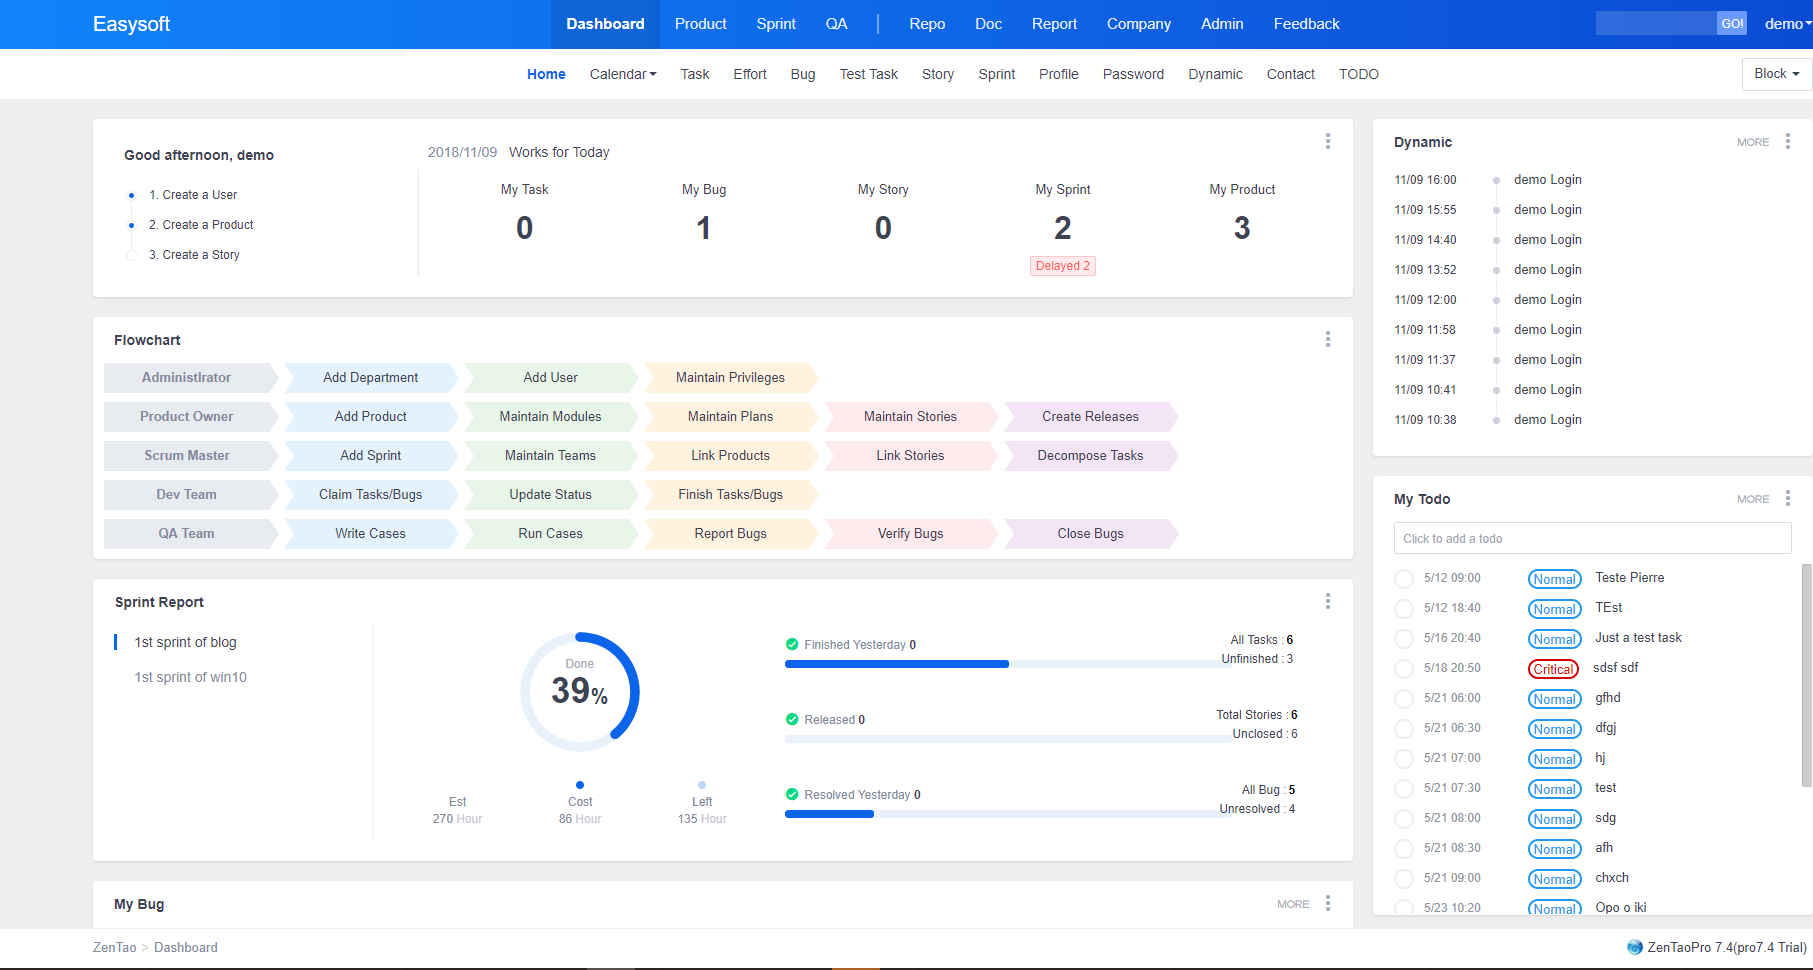Screen dimensions: 1813x970
Task: Click the 'Click to add a todo' field
Action: (1592, 538)
